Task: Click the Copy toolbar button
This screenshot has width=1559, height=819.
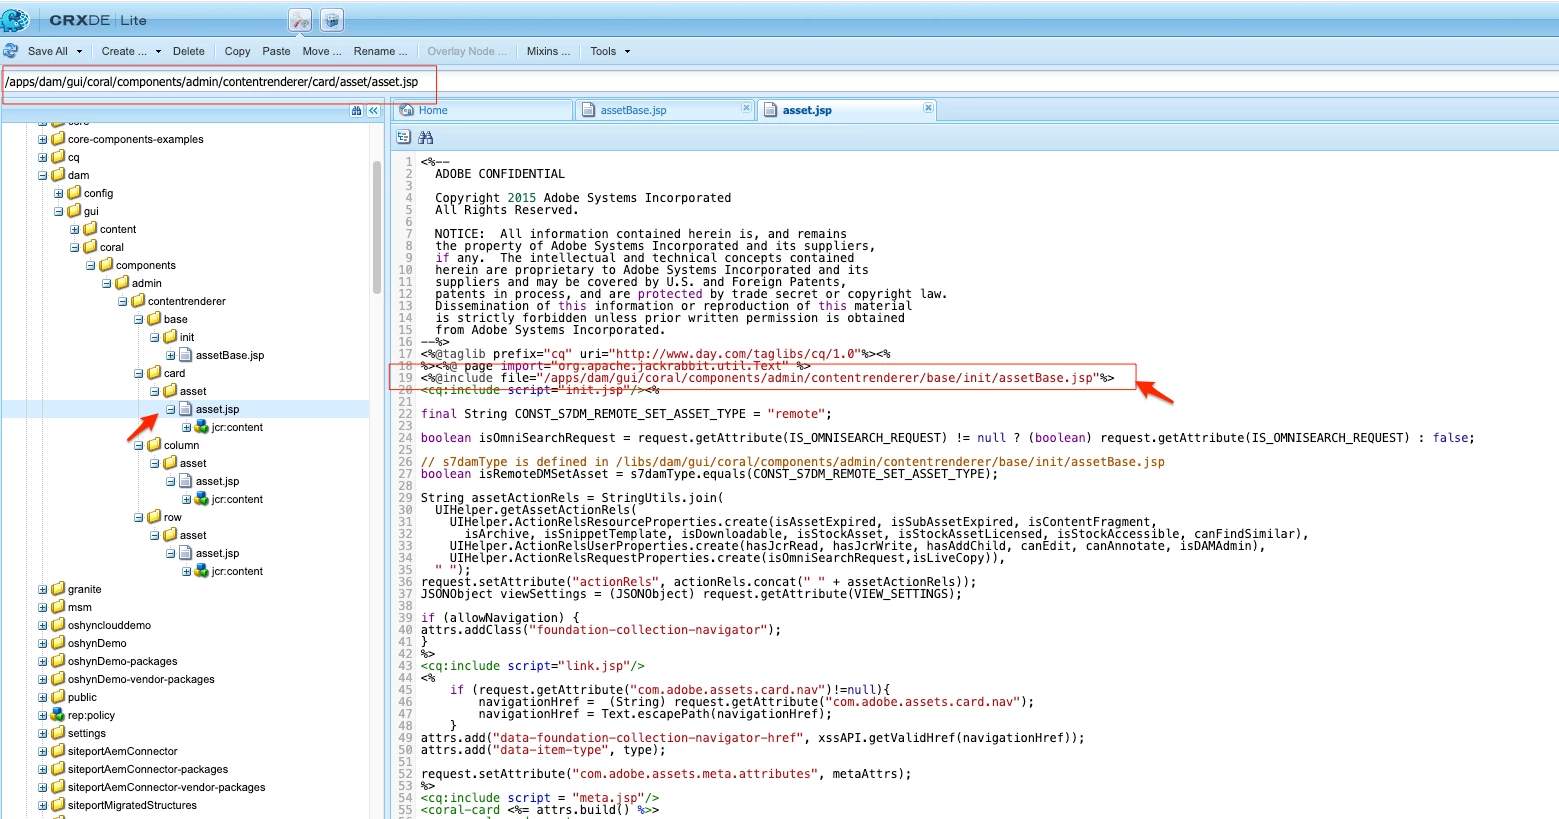Action: (x=237, y=51)
